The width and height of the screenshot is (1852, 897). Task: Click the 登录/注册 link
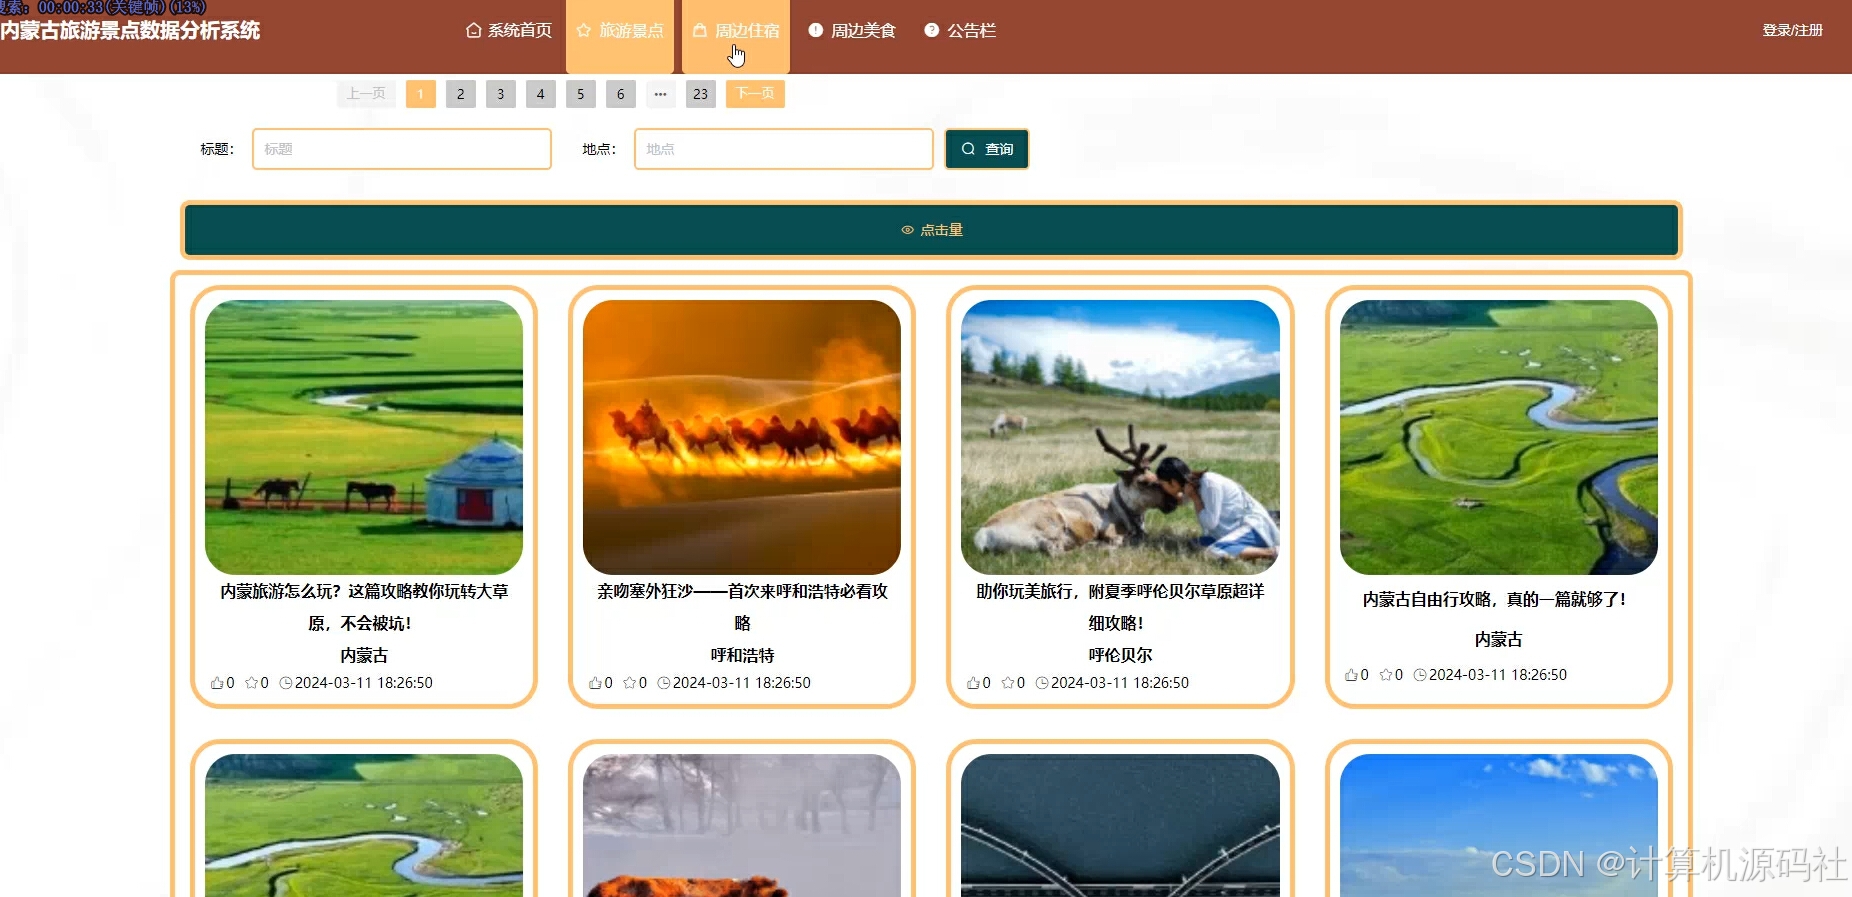click(x=1792, y=31)
